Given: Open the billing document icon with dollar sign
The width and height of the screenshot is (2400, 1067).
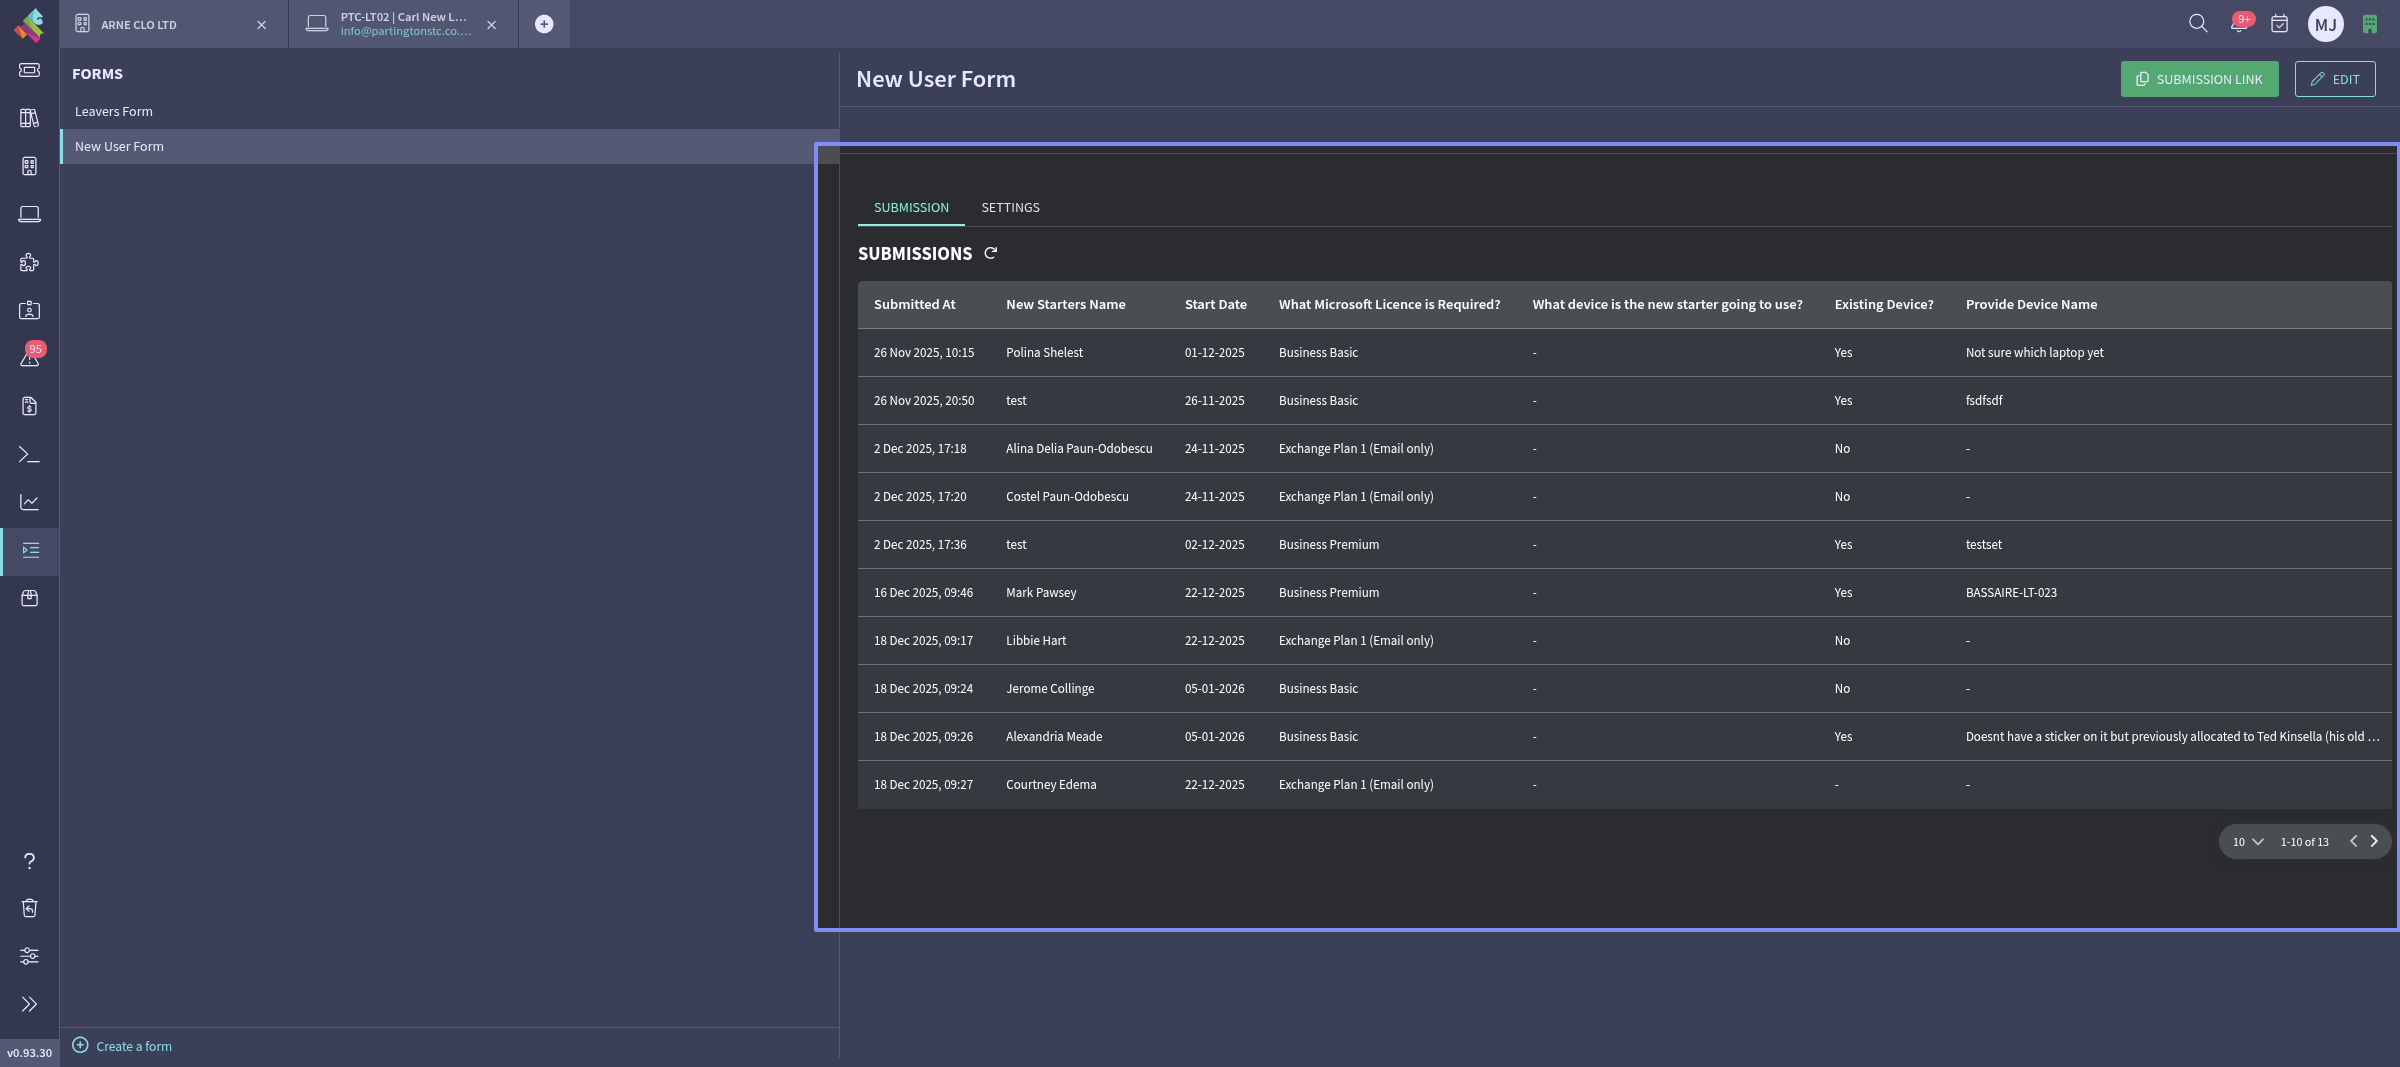Looking at the screenshot, I should 29,406.
